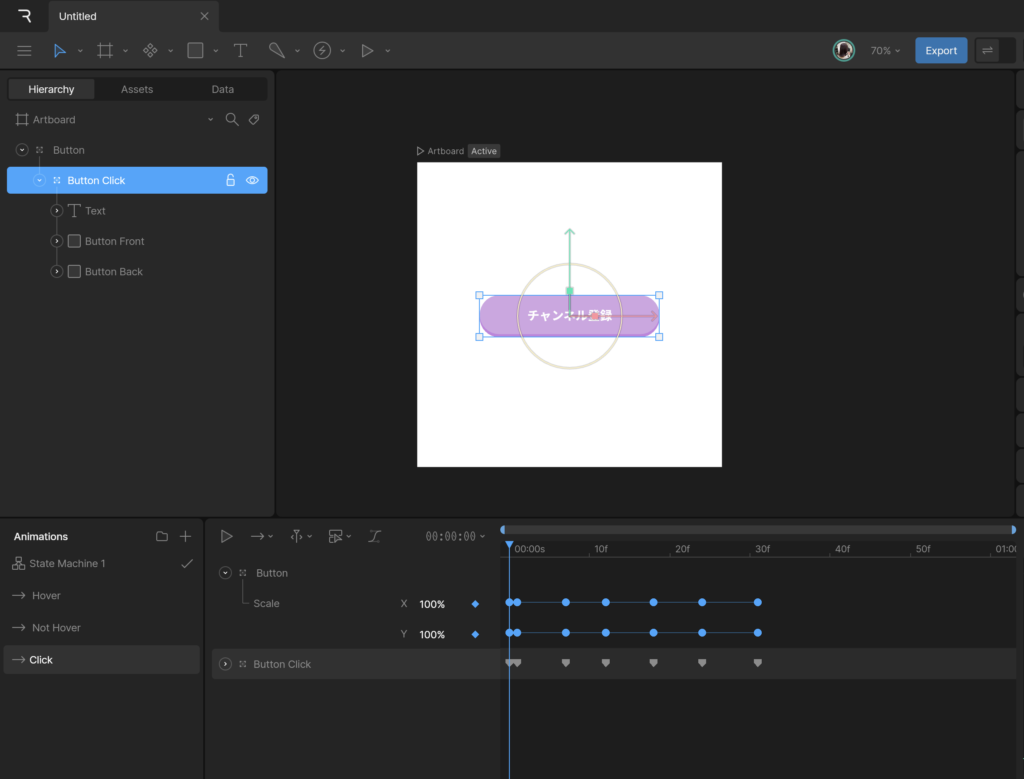
Task: Switch to the Assets tab
Action: (x=137, y=90)
